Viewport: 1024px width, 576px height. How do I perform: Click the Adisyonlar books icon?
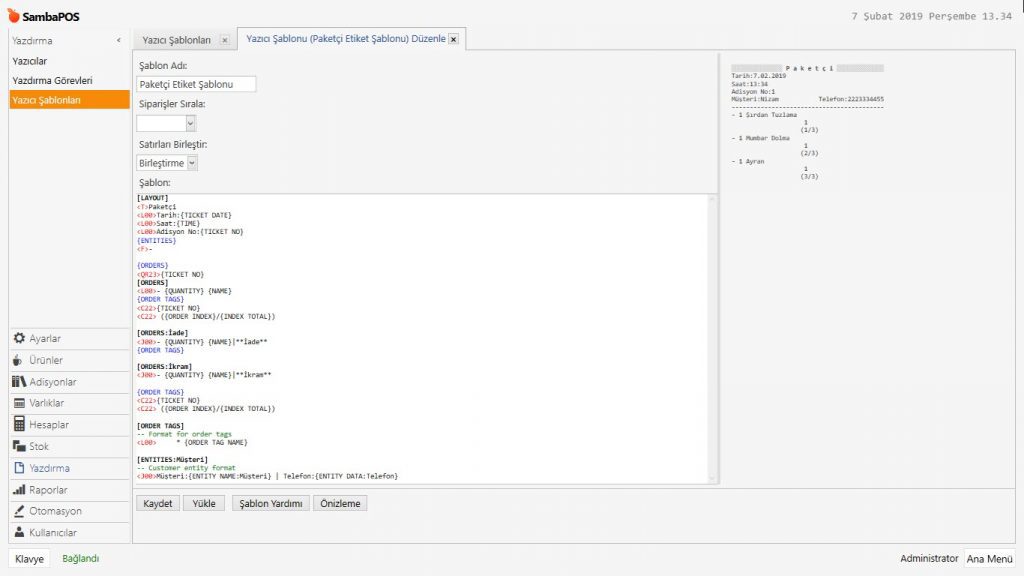pyautogui.click(x=19, y=382)
